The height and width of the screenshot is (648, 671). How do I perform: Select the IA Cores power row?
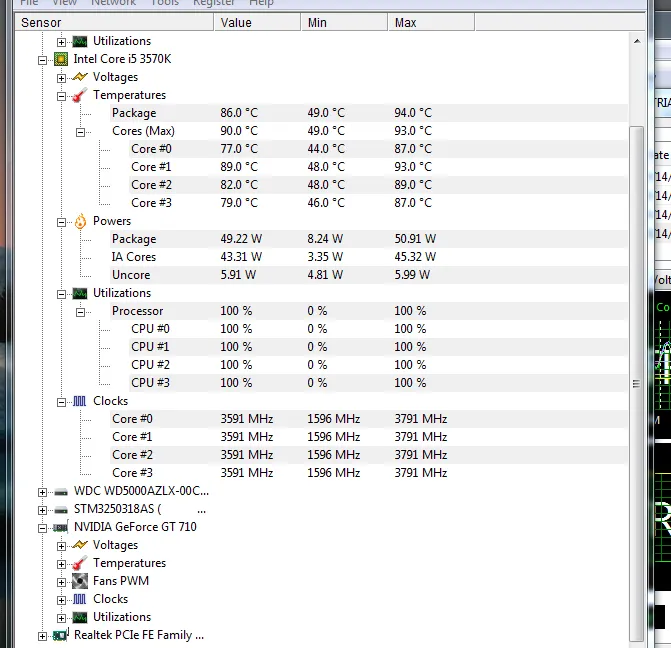pos(134,257)
